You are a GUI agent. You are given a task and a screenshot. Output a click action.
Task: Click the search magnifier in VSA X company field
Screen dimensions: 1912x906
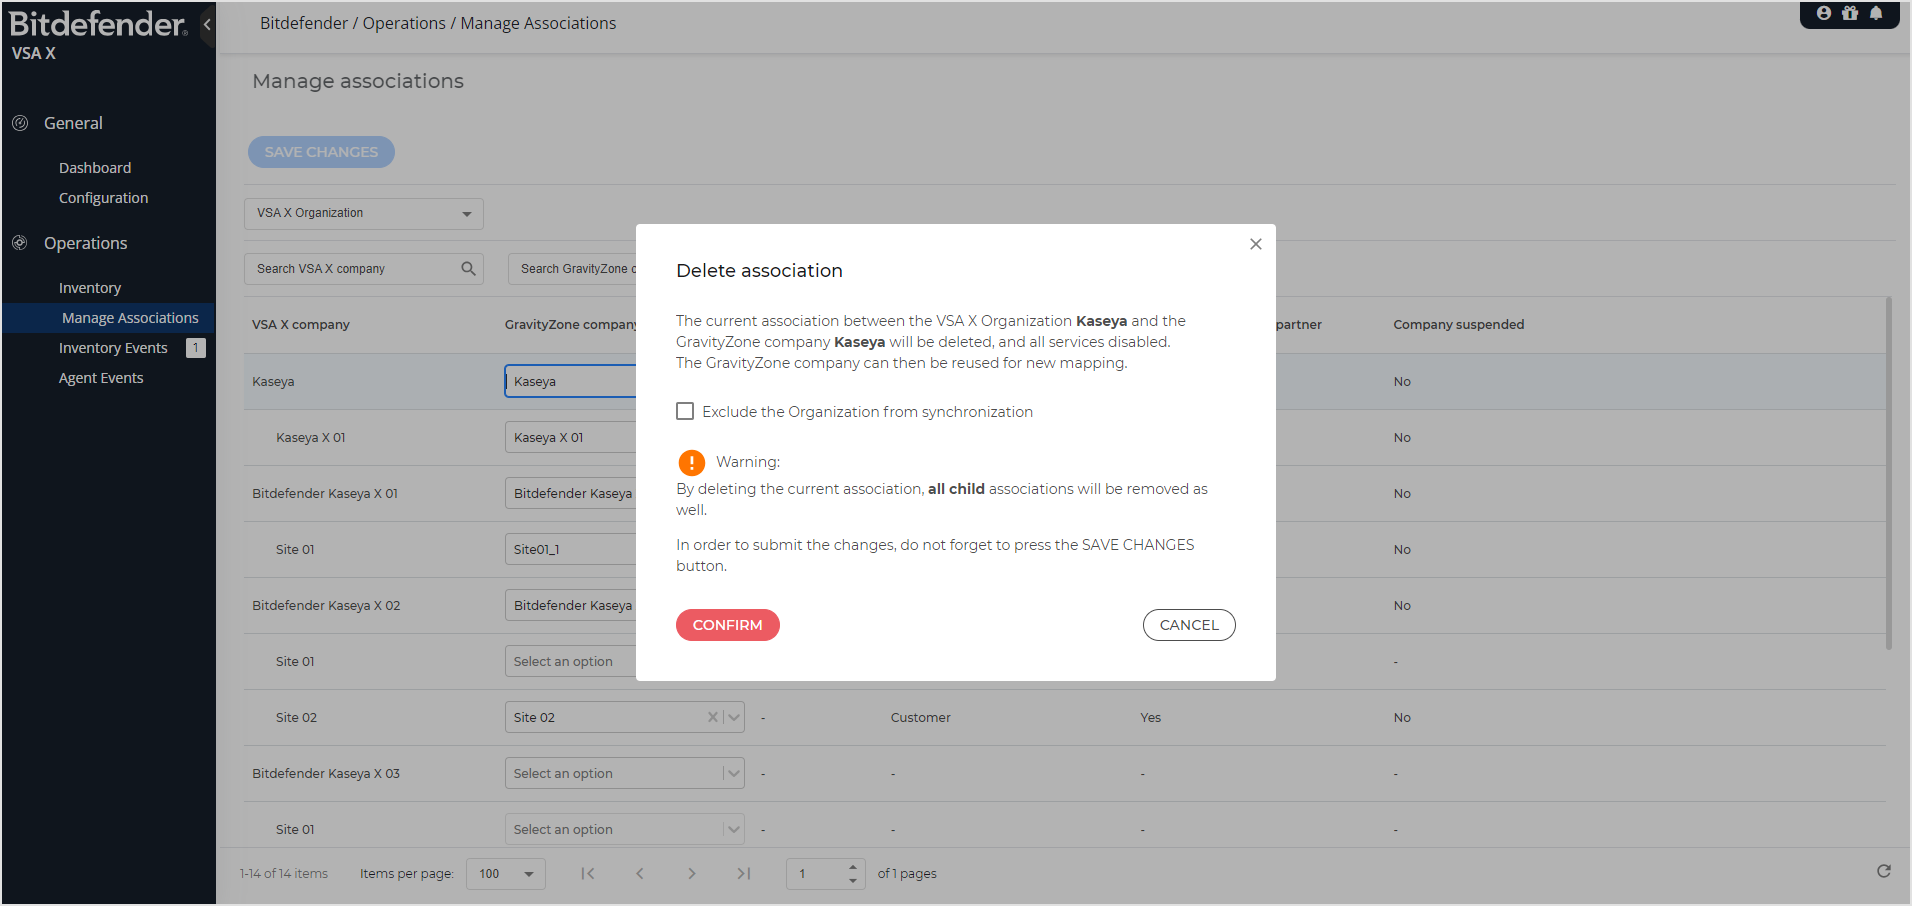pyautogui.click(x=467, y=268)
